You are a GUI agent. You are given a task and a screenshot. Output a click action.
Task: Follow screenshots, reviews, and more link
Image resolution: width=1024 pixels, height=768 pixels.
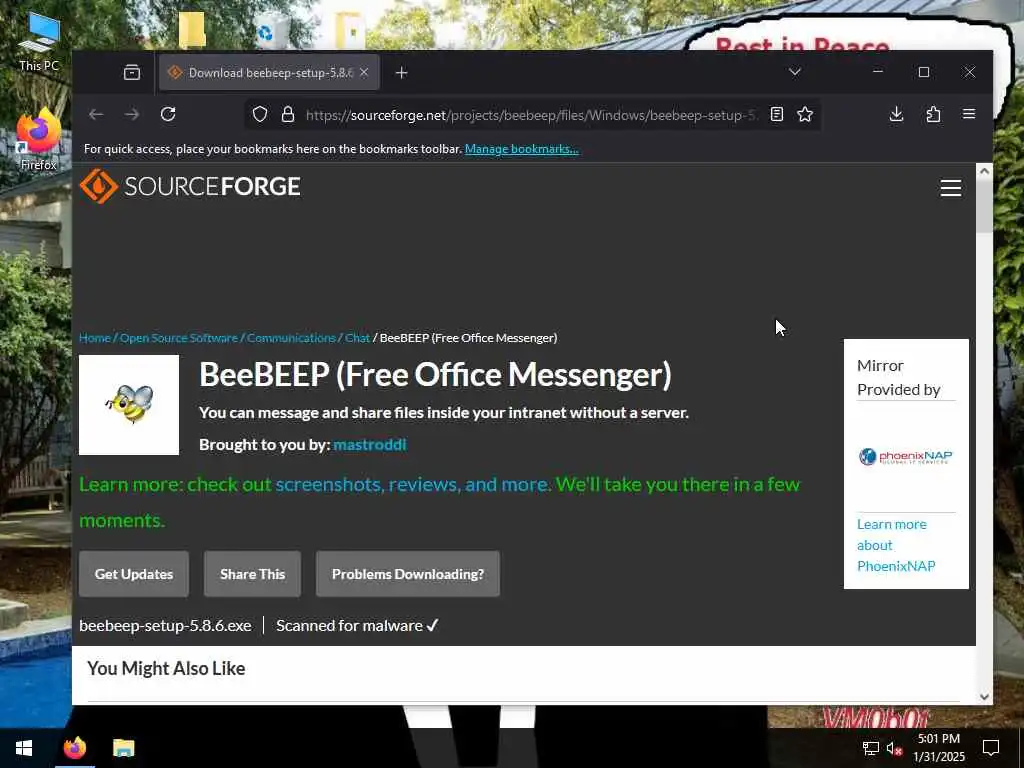point(412,485)
